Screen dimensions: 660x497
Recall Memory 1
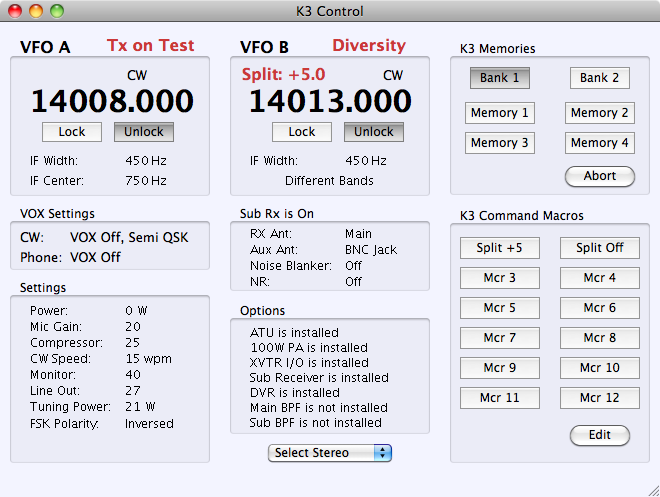(x=500, y=113)
